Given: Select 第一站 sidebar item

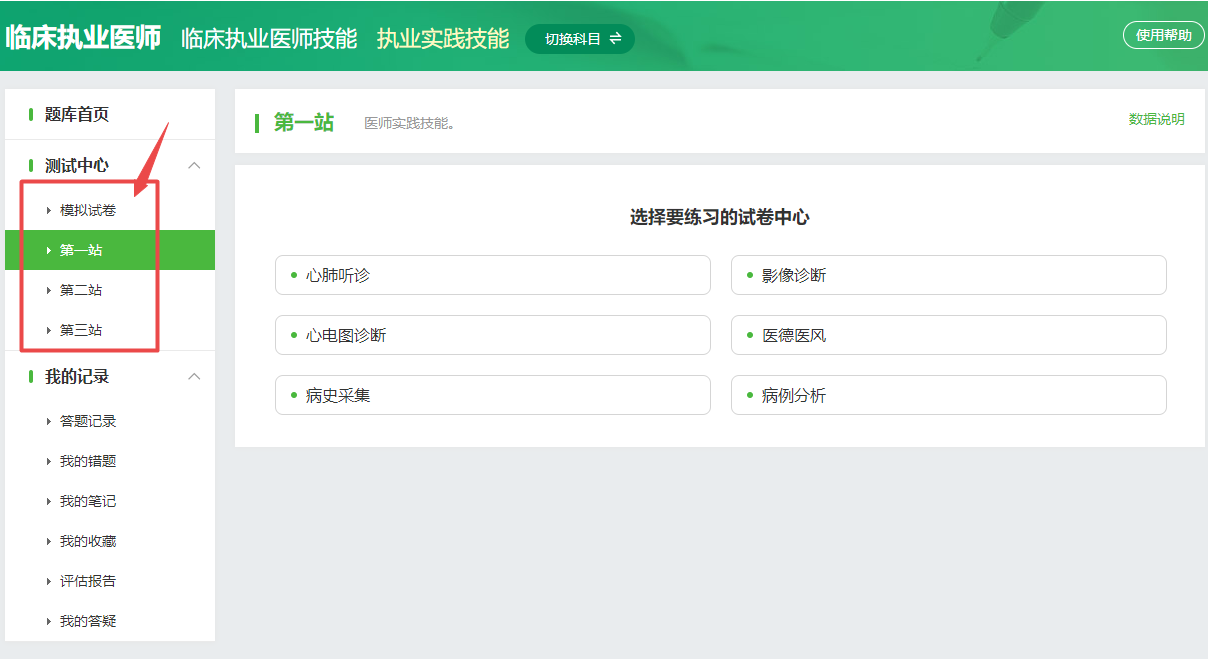Looking at the screenshot, I should point(81,250).
